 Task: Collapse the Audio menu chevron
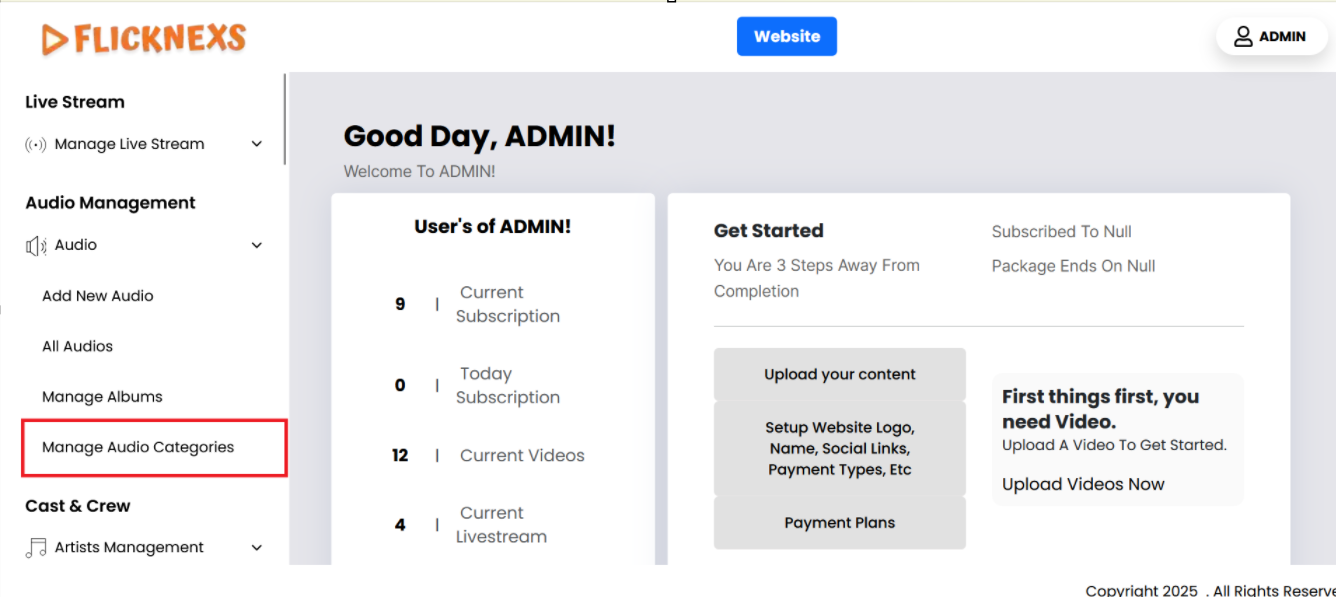[257, 245]
